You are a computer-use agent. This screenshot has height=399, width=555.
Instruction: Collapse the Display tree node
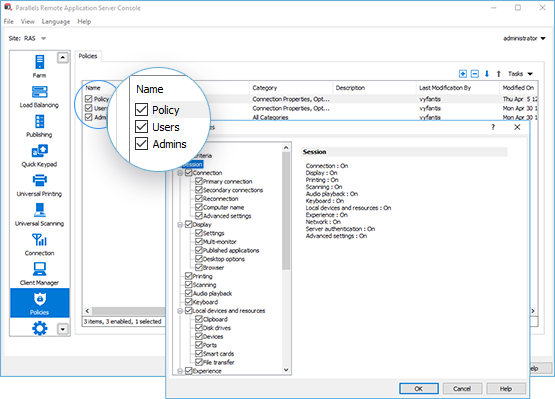click(180, 224)
